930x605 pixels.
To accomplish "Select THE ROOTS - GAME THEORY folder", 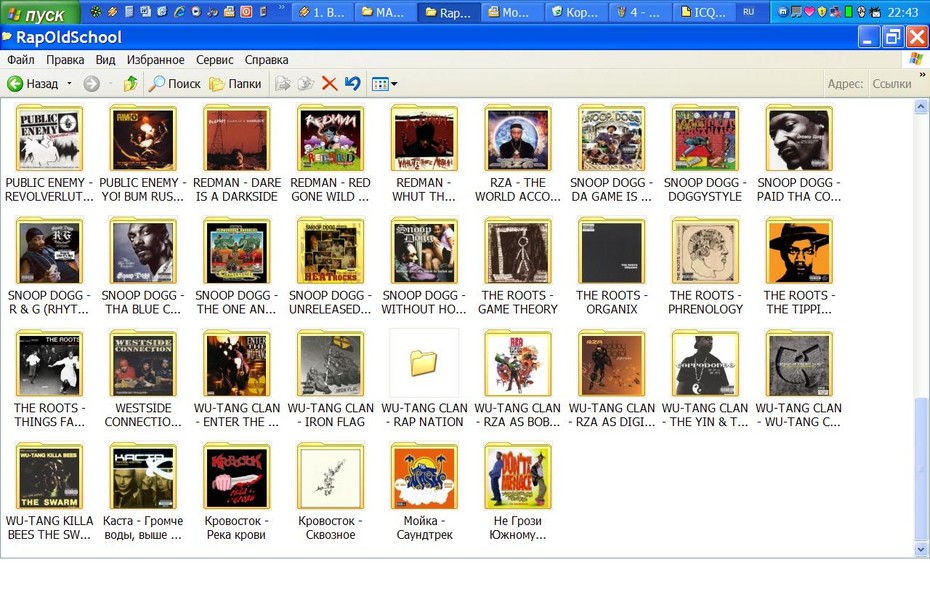I will tap(518, 266).
